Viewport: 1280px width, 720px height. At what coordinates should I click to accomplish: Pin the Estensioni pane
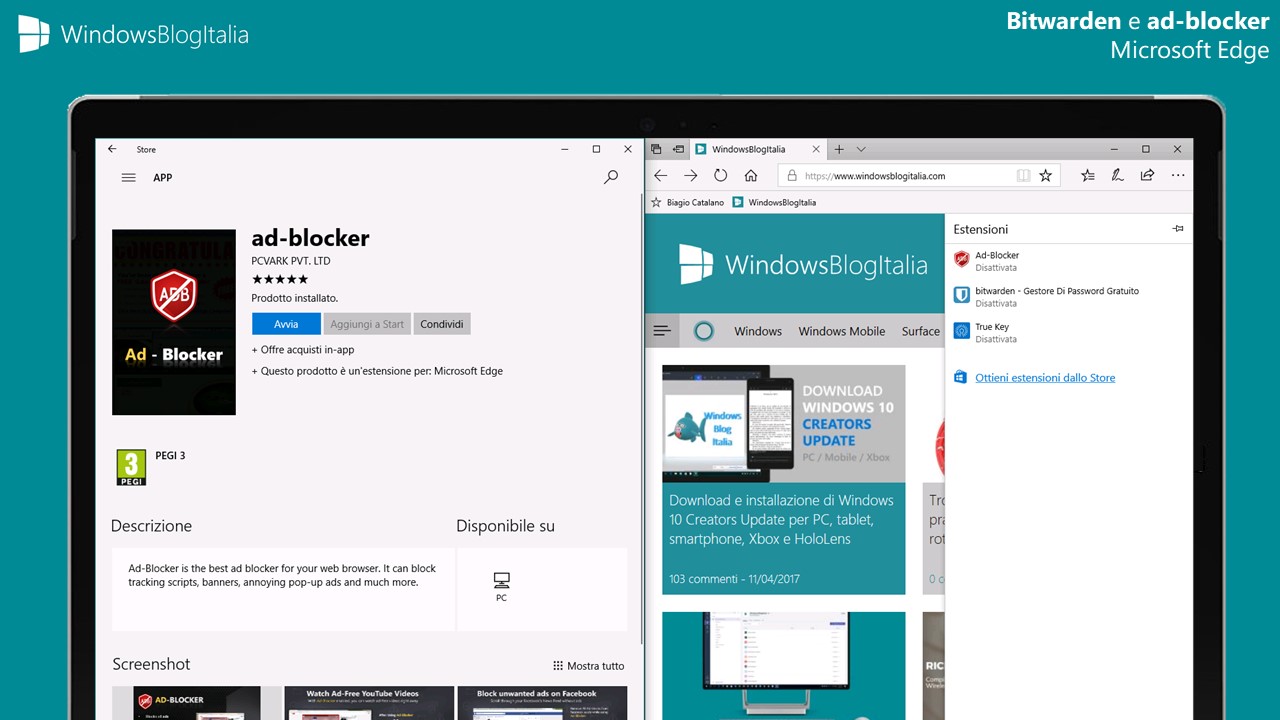click(1178, 229)
